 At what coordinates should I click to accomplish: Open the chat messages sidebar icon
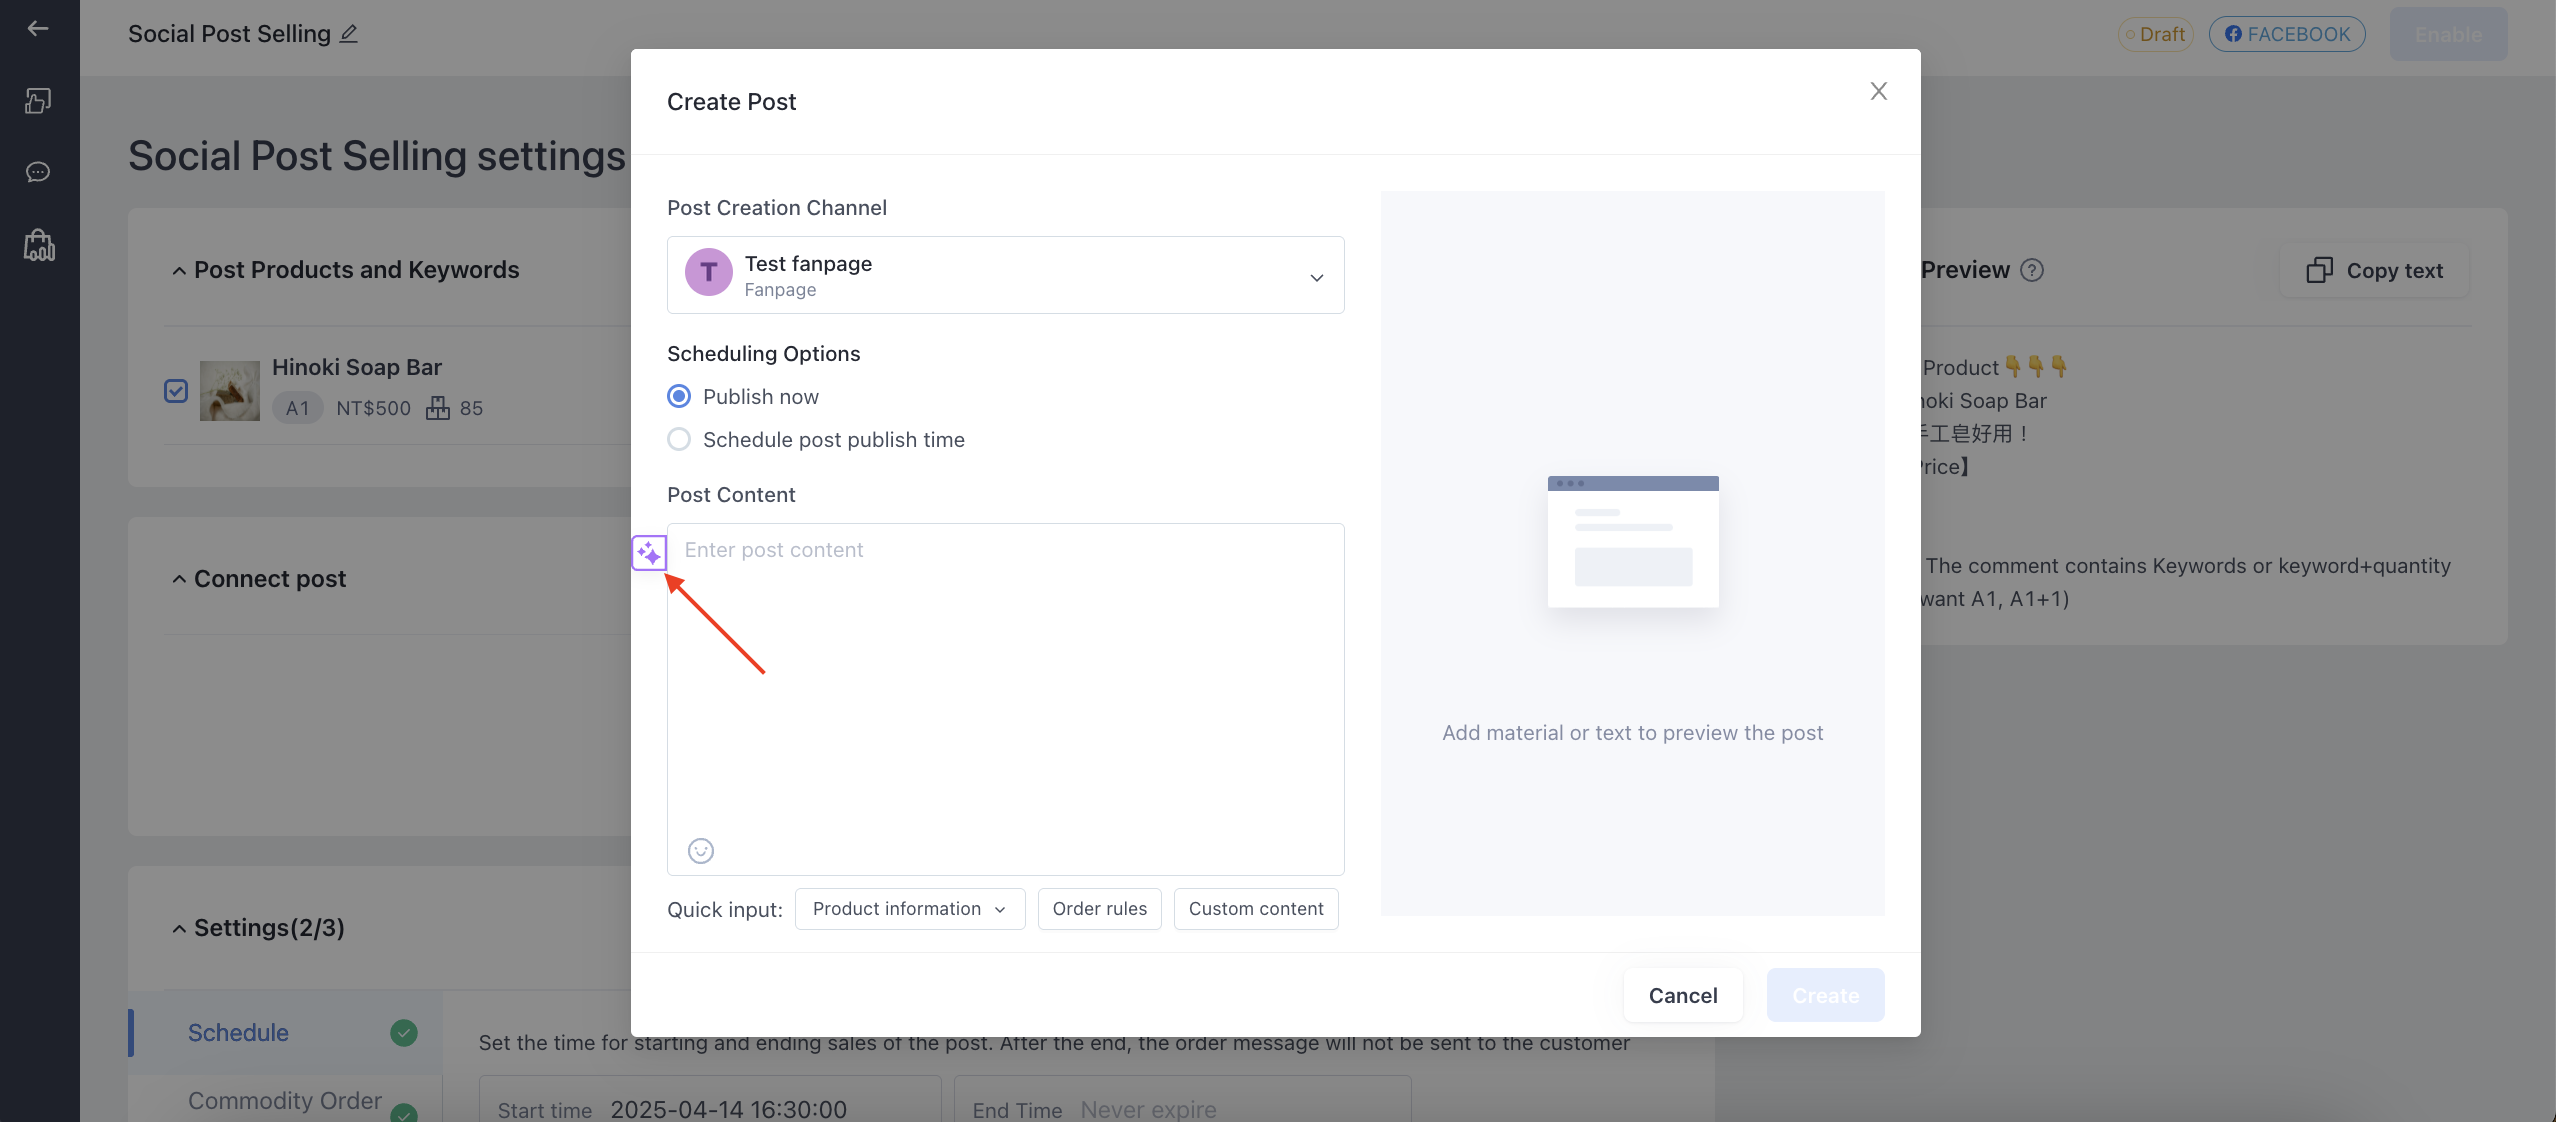pos(38,172)
